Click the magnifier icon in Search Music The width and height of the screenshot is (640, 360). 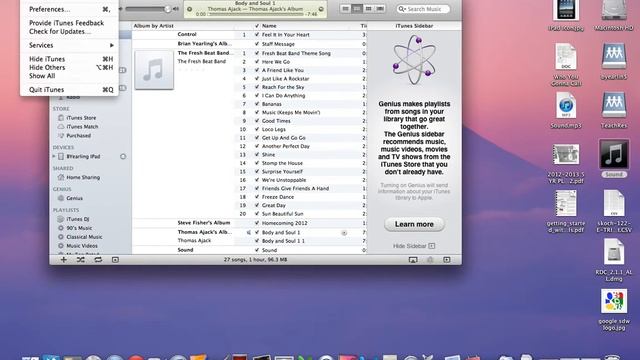402,9
